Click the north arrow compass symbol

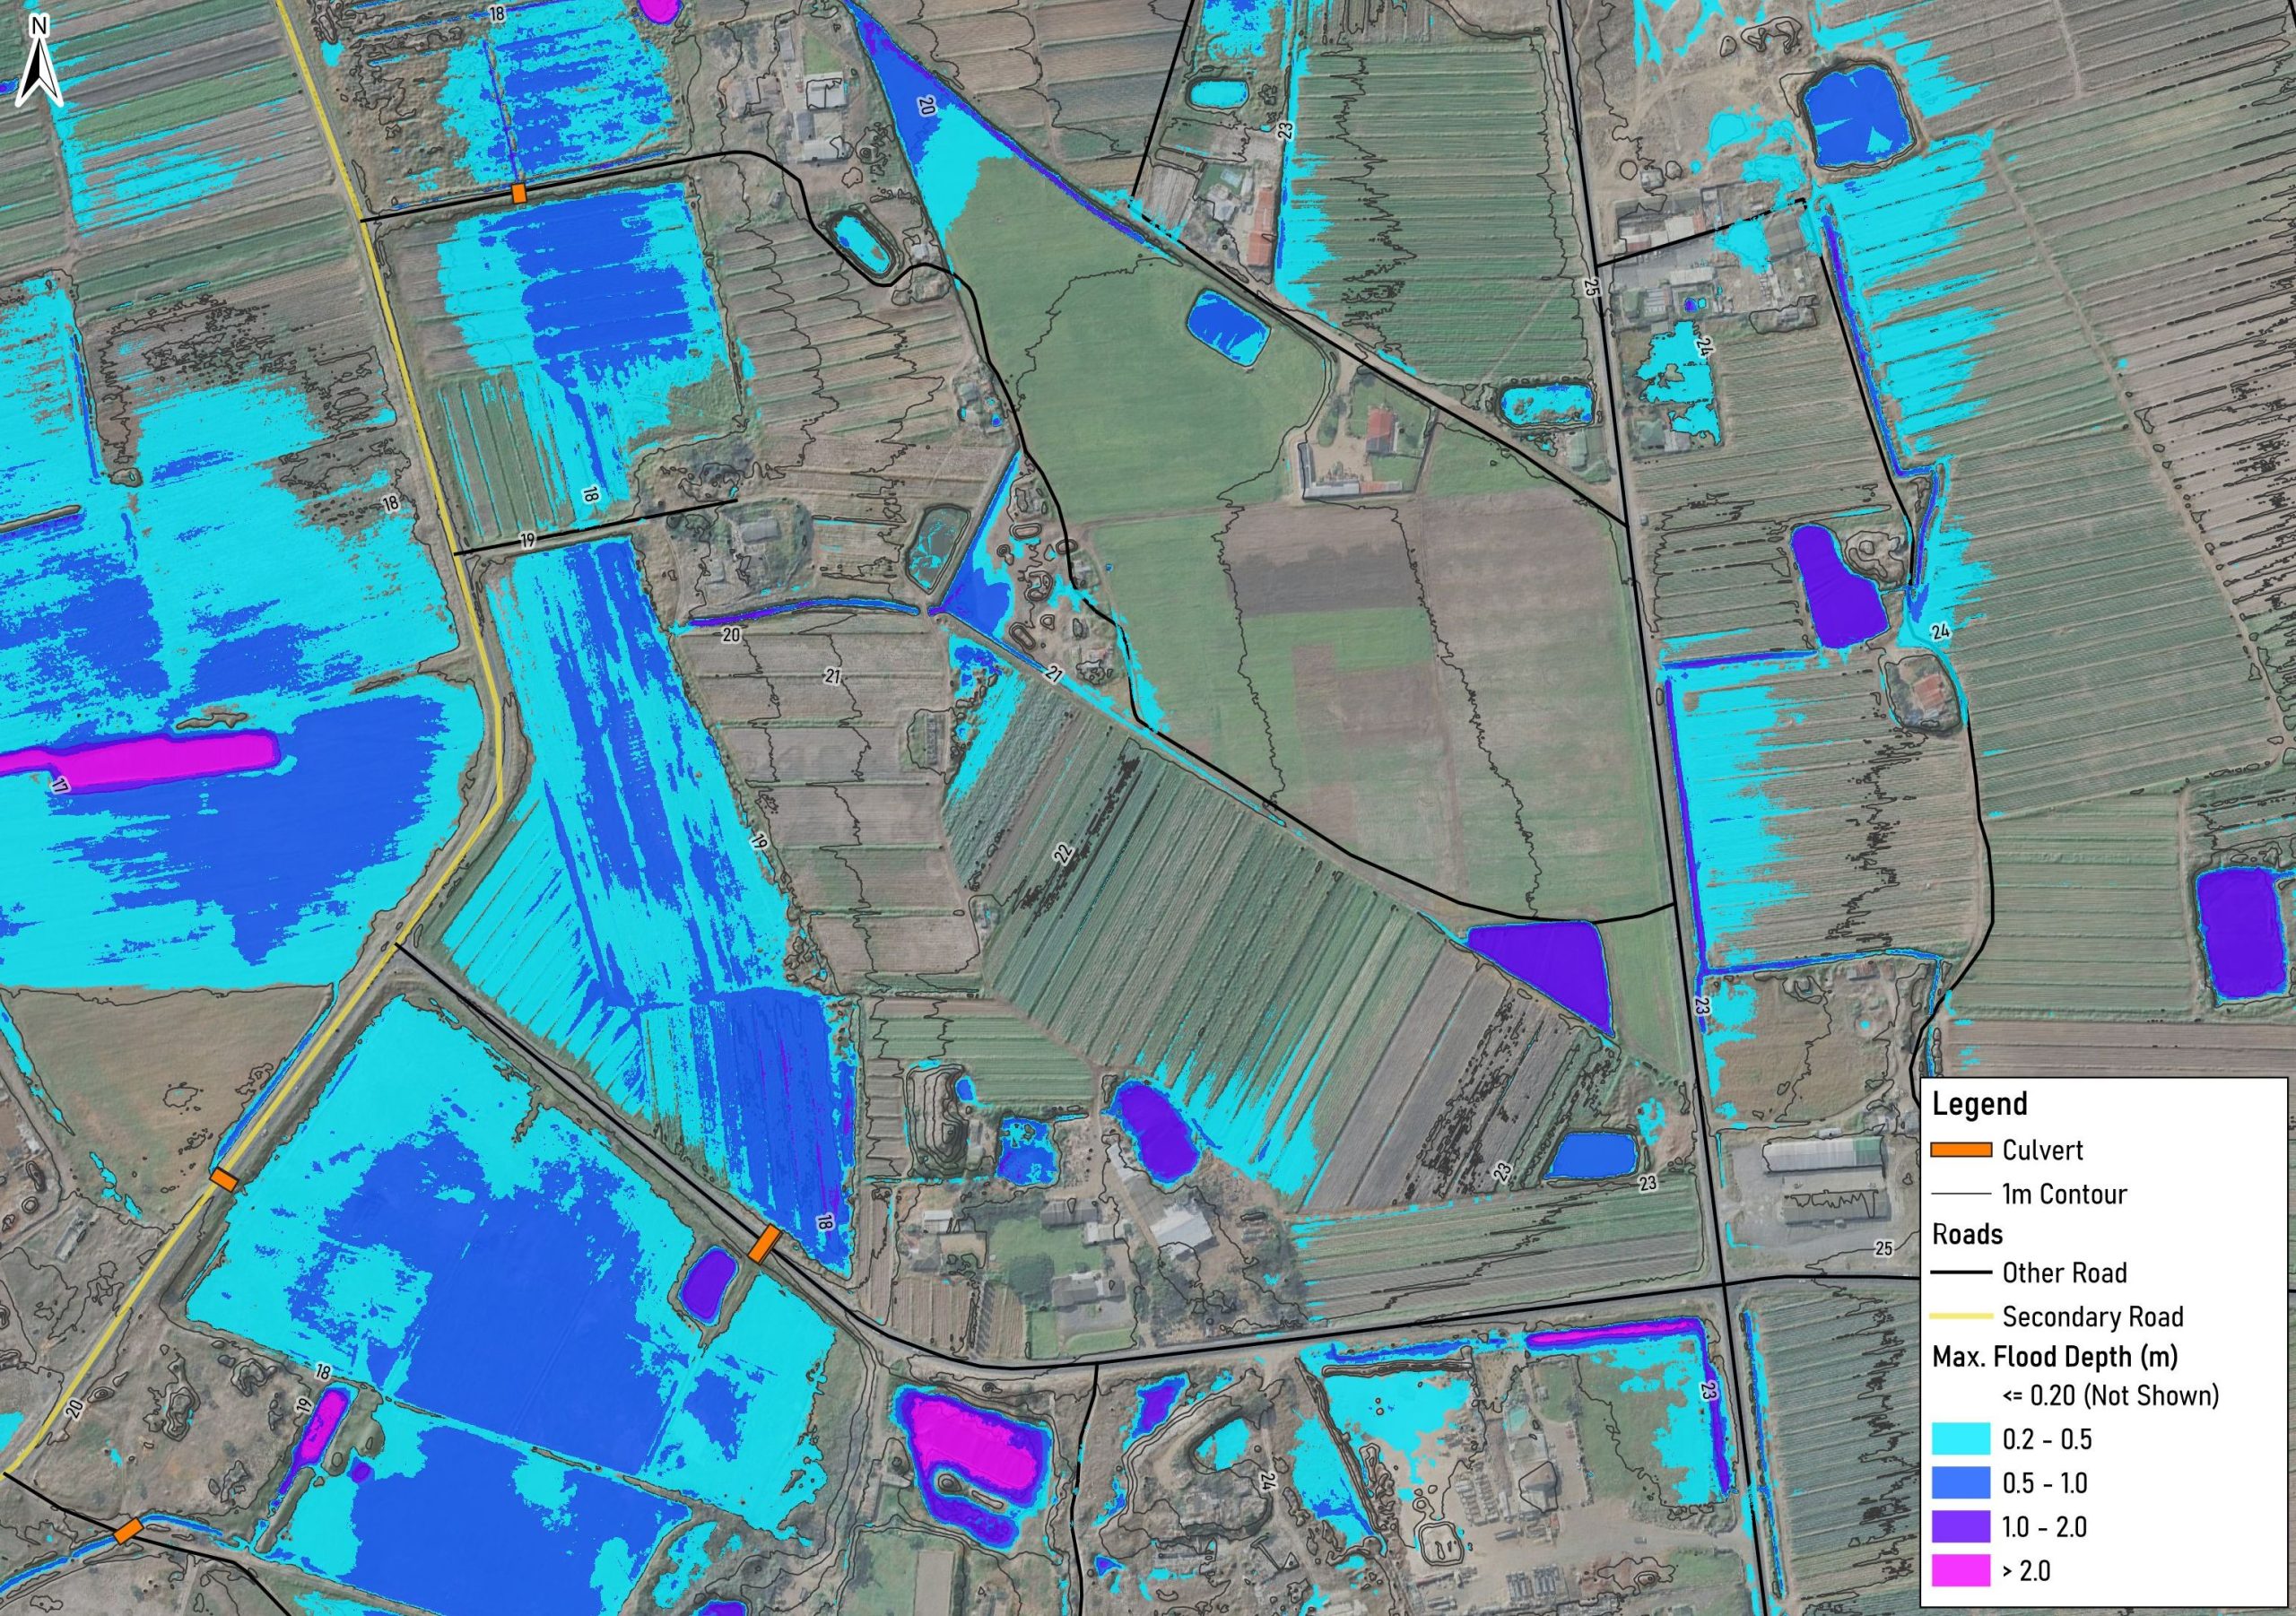(x=38, y=62)
